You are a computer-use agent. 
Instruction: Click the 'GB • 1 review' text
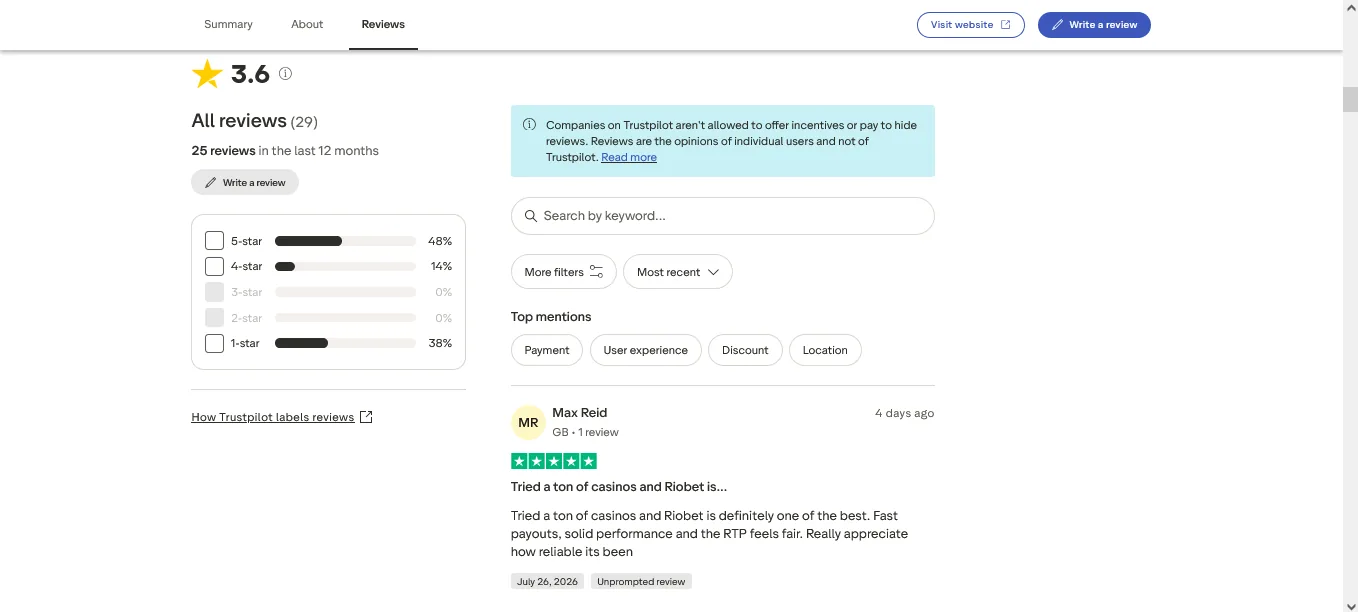[x=585, y=432]
